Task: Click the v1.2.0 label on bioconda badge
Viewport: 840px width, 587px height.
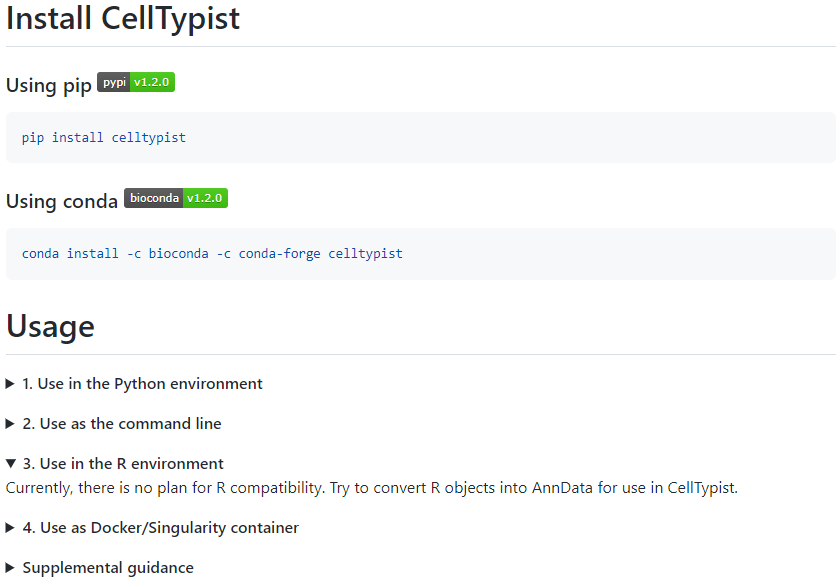Action: pos(205,197)
